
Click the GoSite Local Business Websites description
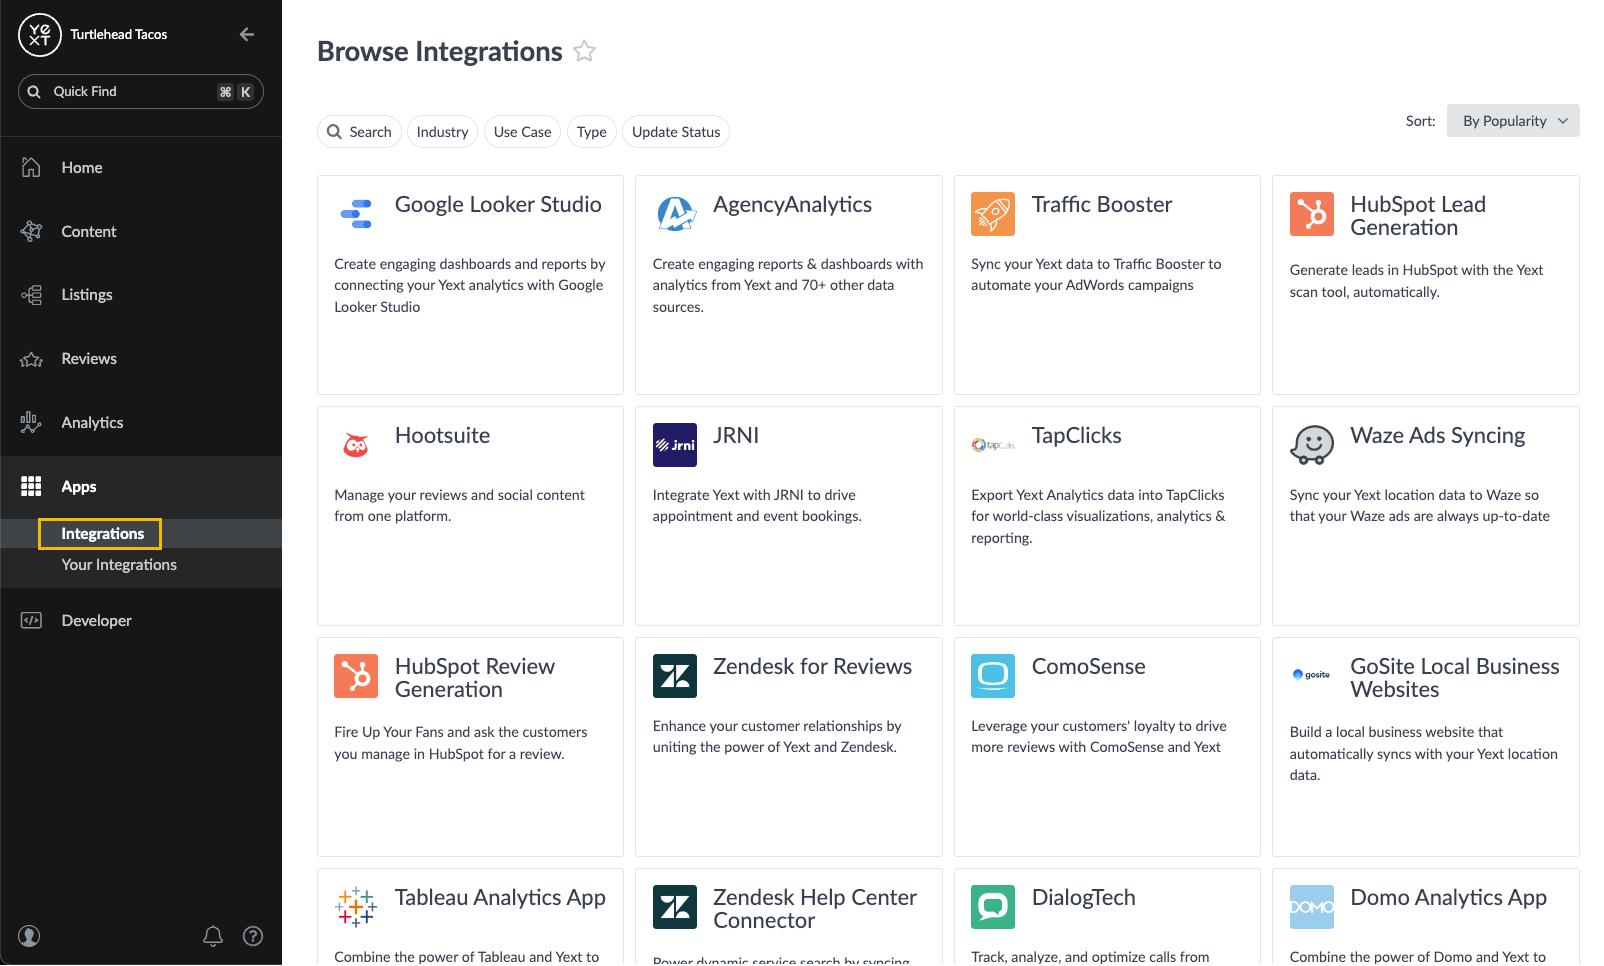[1423, 754]
